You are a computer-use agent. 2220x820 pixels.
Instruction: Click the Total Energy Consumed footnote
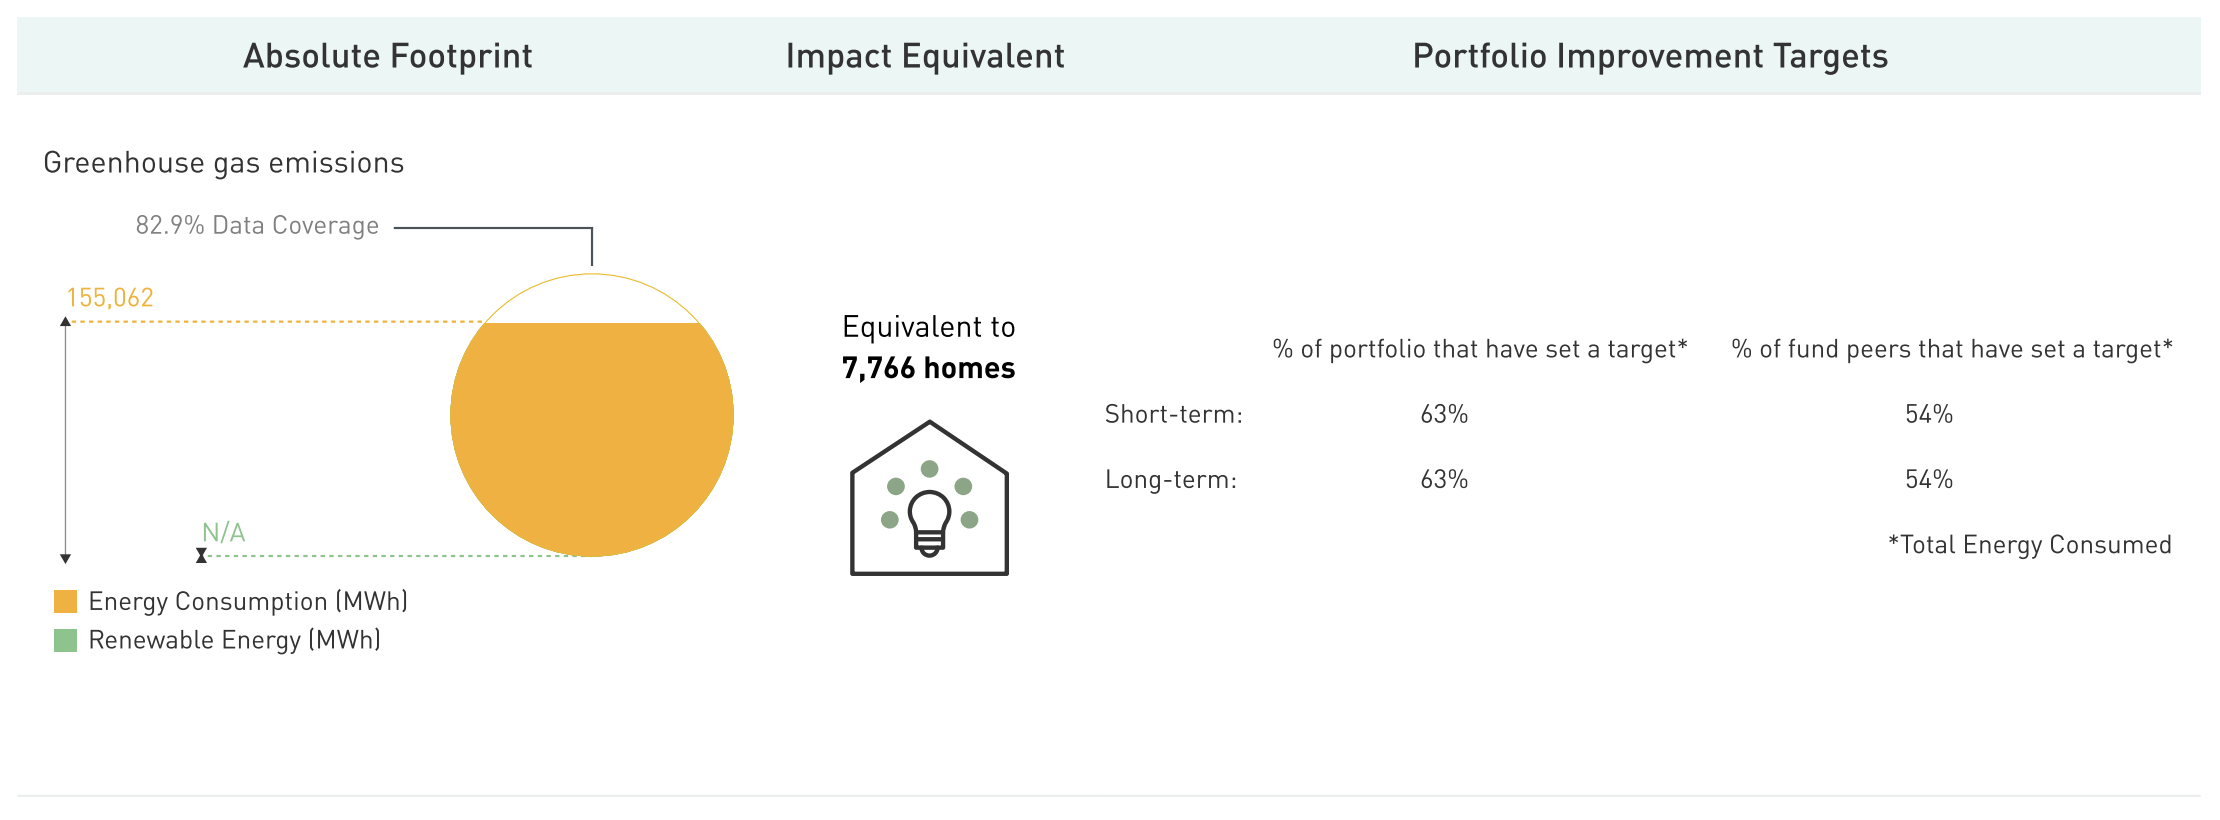pyautogui.click(x=2030, y=545)
